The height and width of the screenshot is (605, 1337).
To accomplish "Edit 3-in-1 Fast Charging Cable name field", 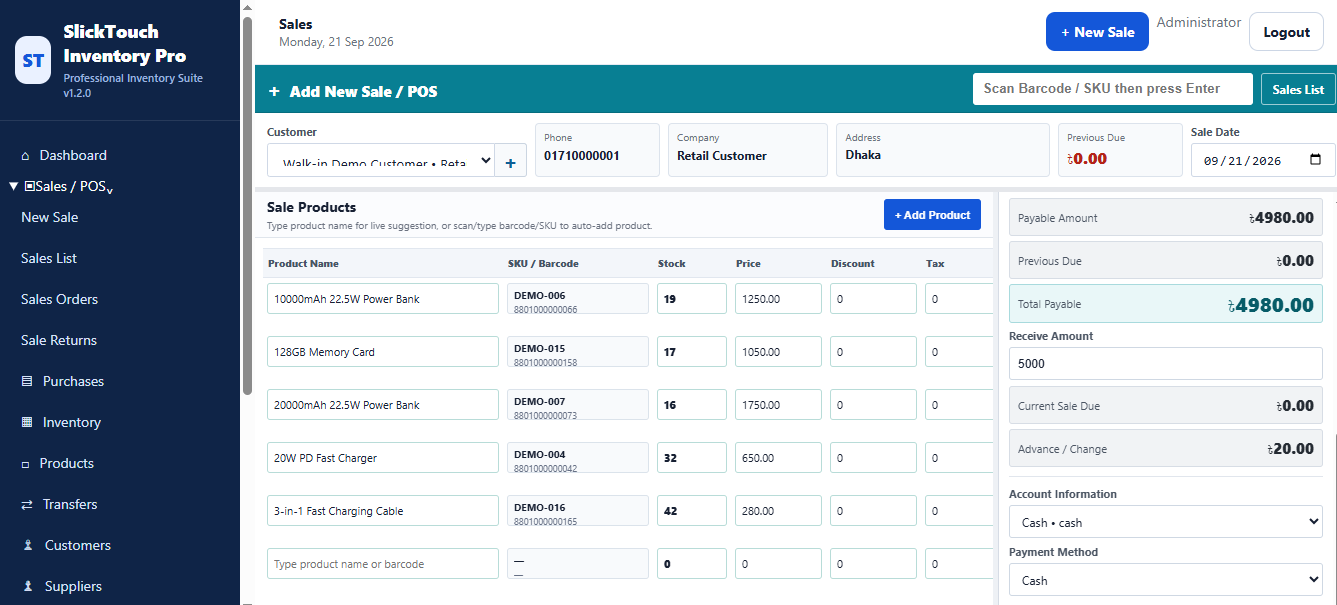I will tap(383, 511).
